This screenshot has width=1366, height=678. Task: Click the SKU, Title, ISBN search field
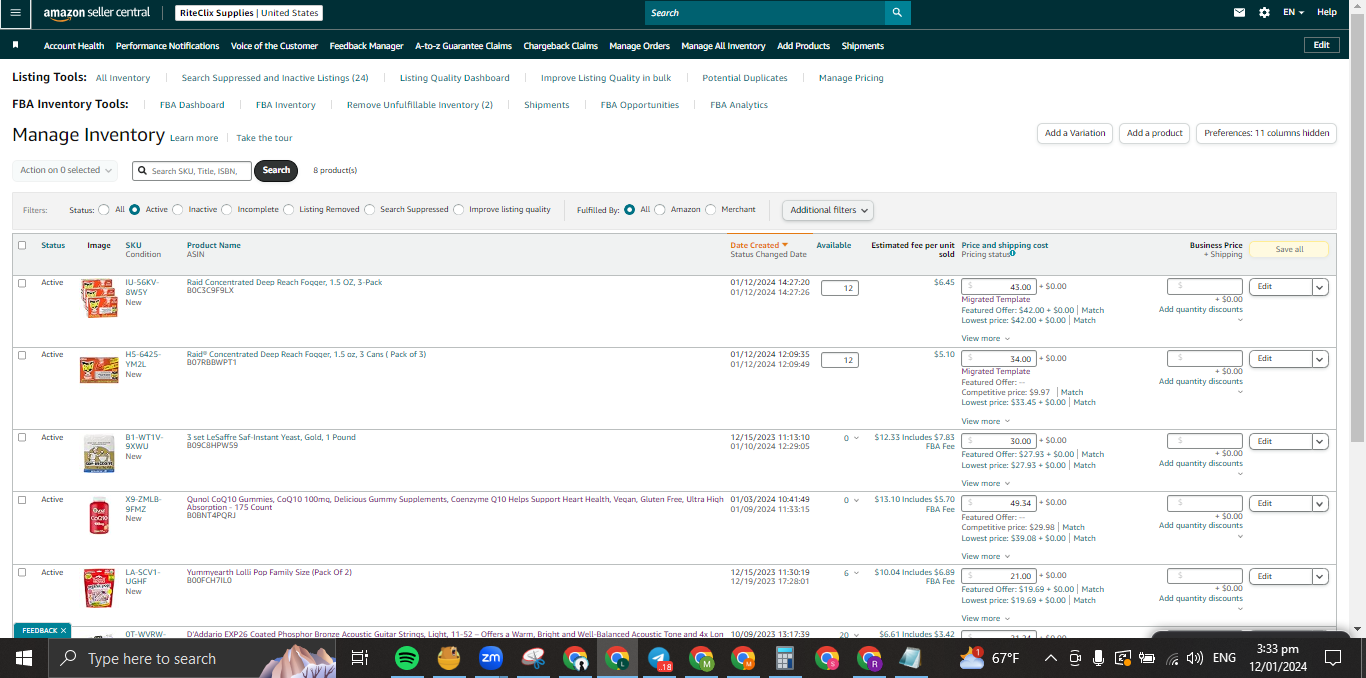[x=192, y=171]
